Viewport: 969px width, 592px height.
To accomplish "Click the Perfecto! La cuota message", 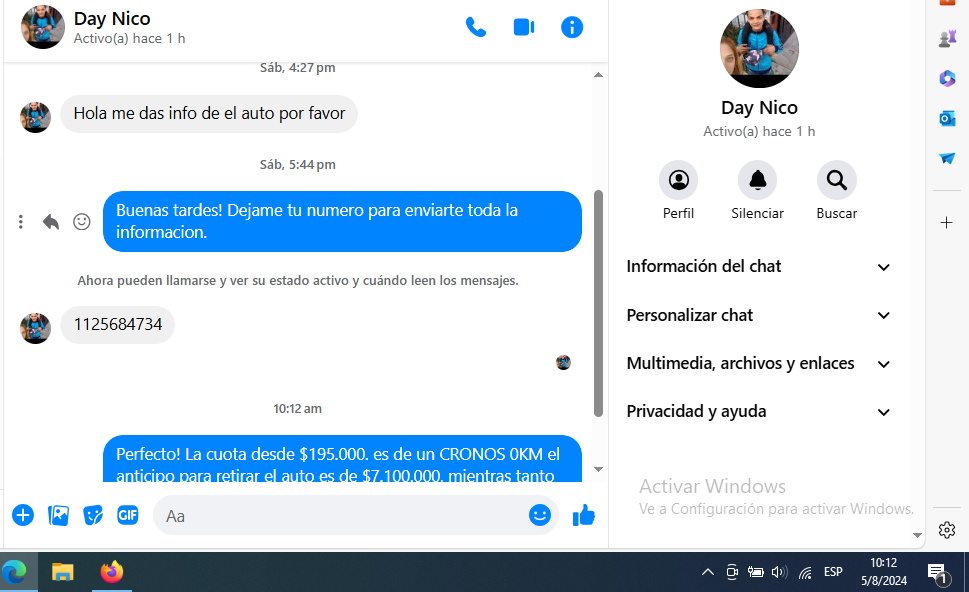I will [x=342, y=459].
